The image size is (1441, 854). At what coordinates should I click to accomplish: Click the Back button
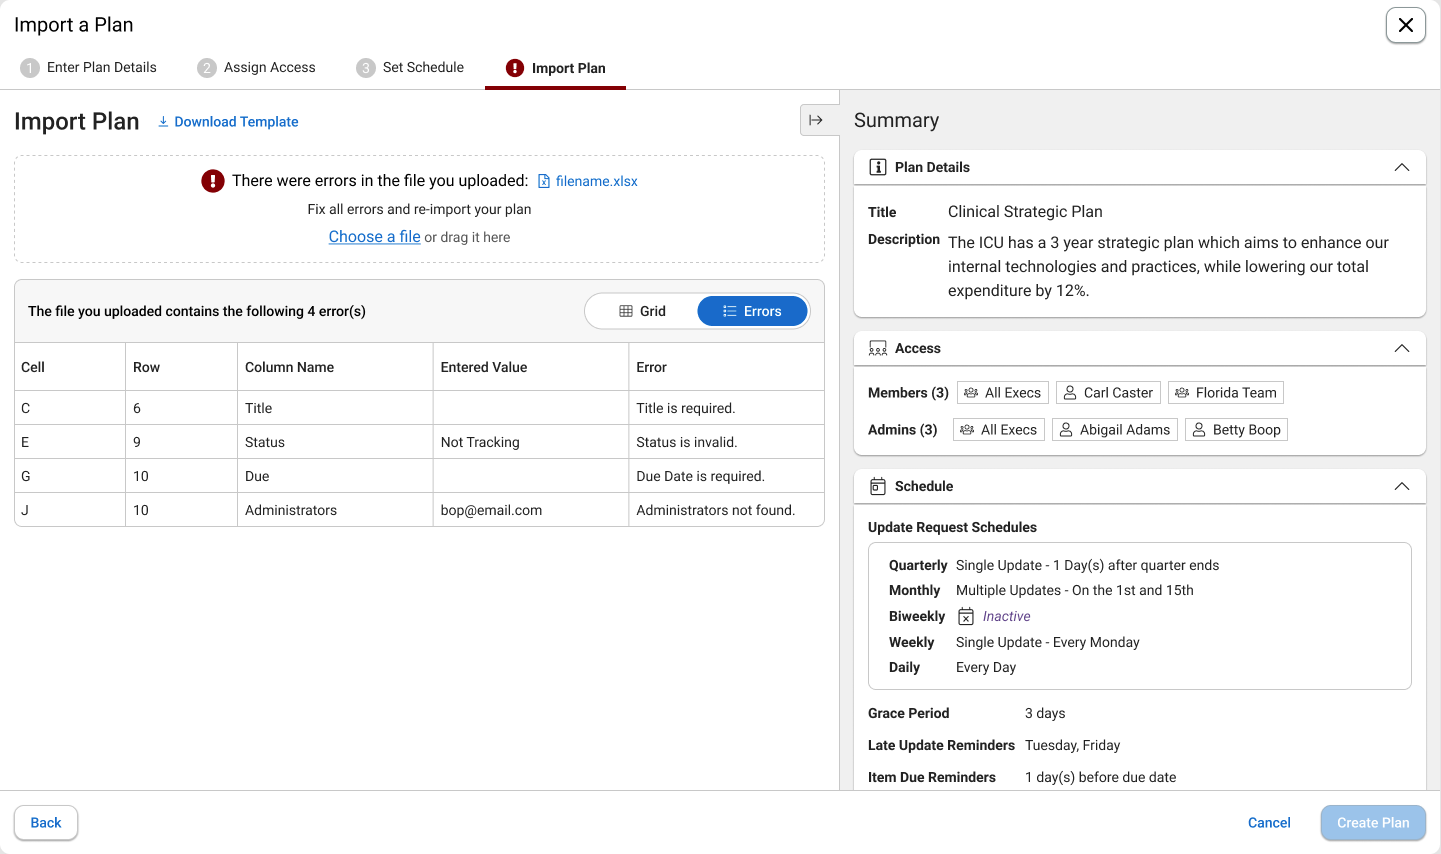coord(46,823)
